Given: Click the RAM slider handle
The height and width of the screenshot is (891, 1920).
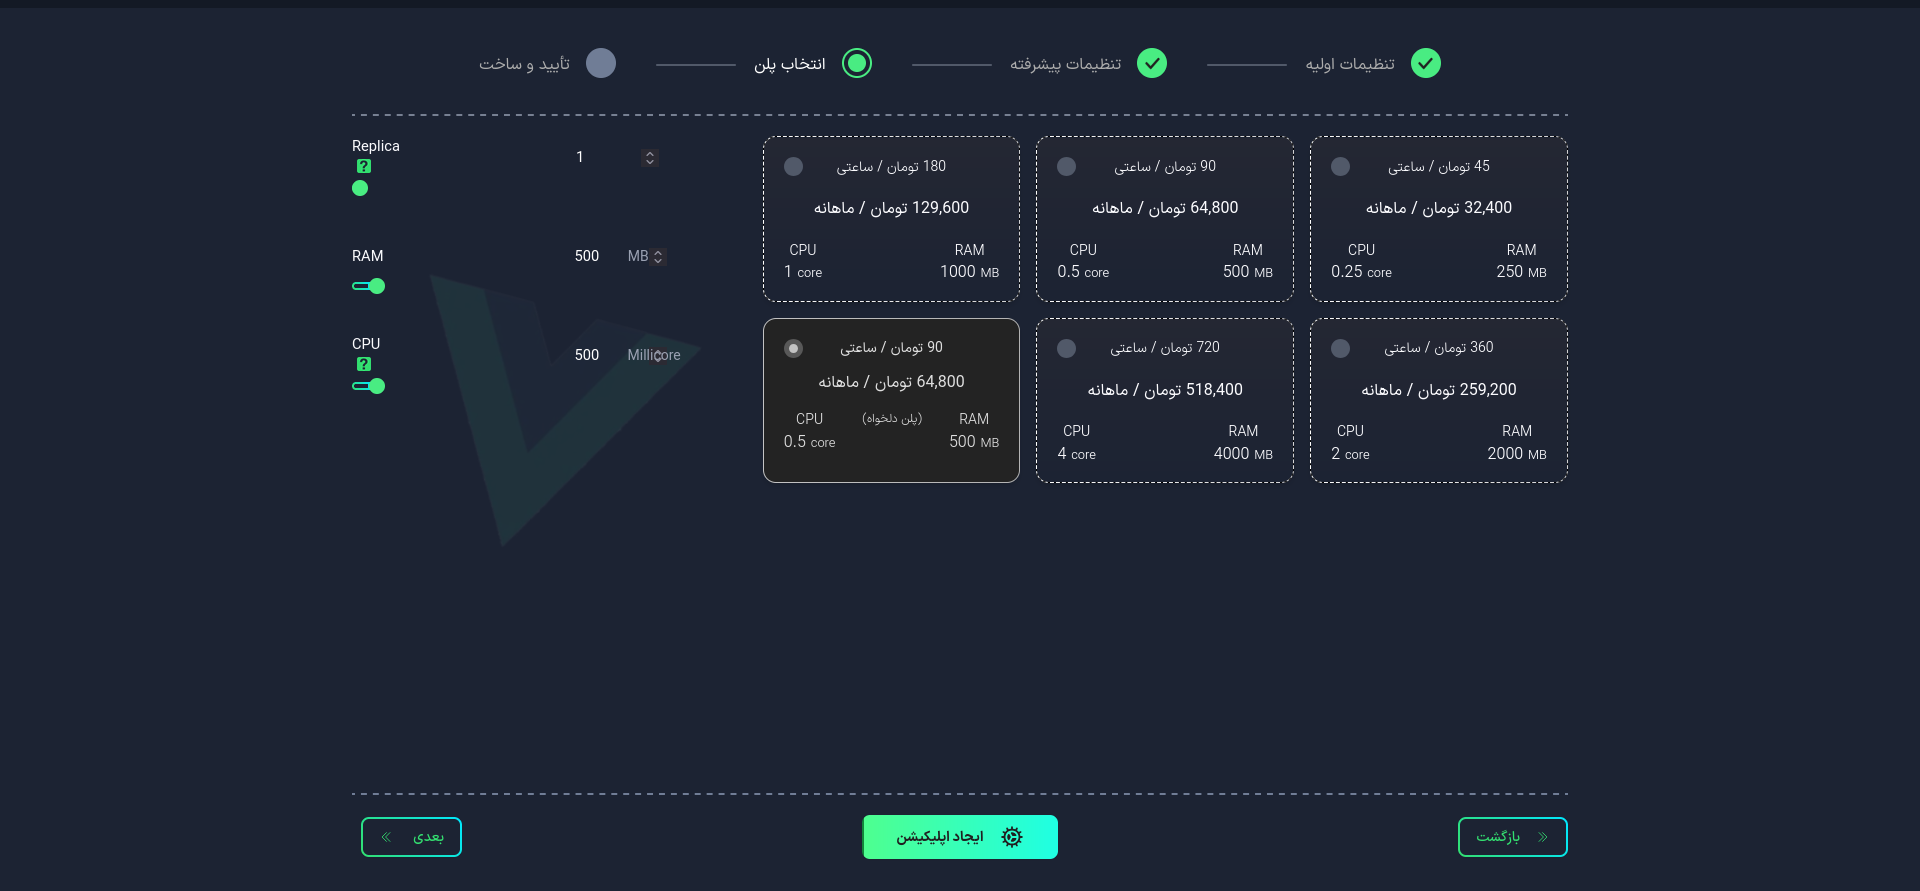Looking at the screenshot, I should point(377,287).
